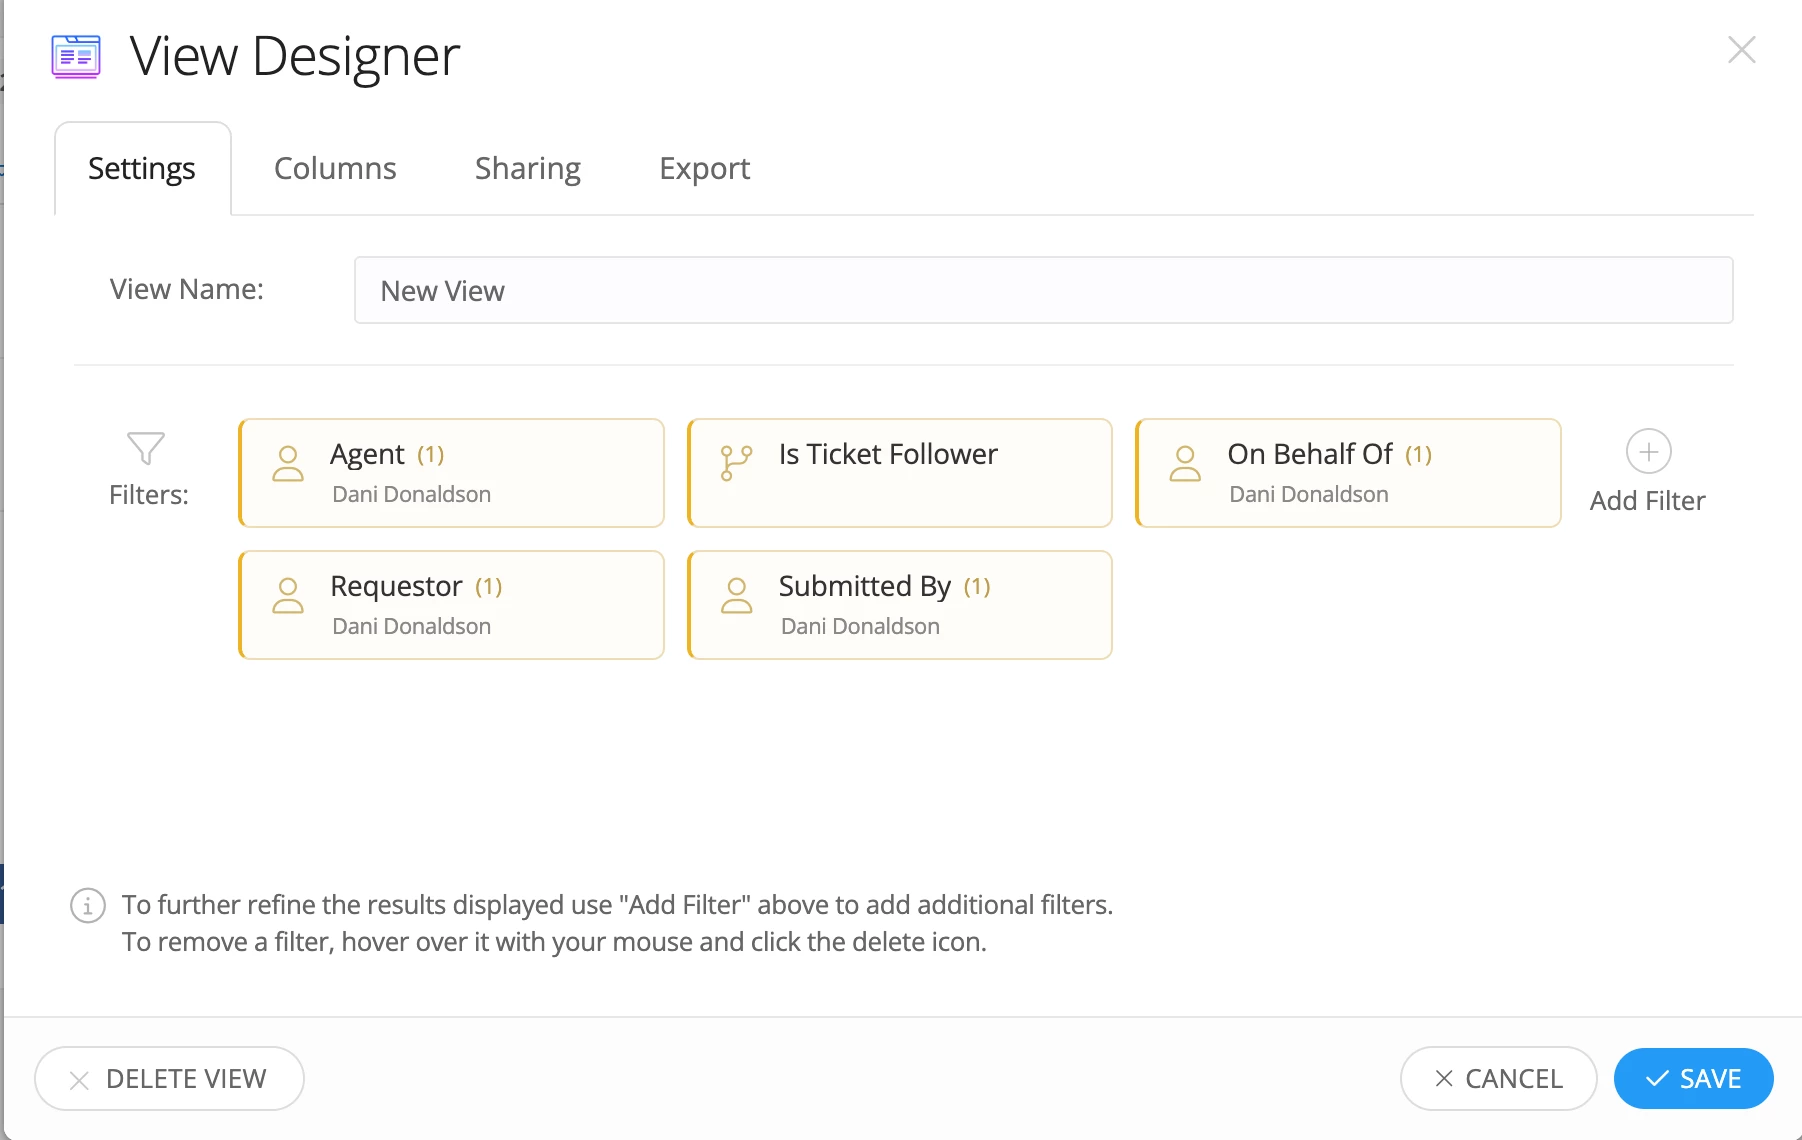Open the Agent filter card
The height and width of the screenshot is (1140, 1802).
tap(452, 473)
